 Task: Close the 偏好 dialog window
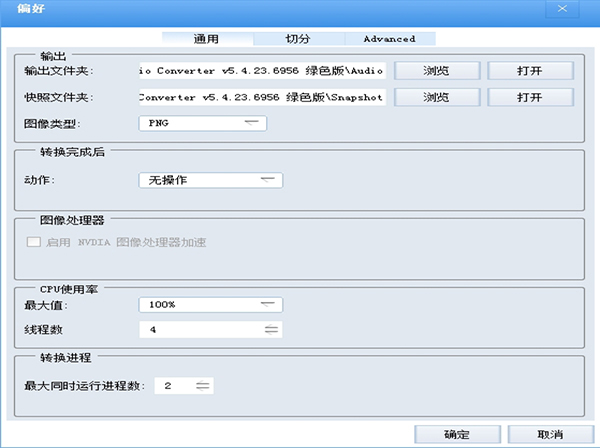[562, 9]
